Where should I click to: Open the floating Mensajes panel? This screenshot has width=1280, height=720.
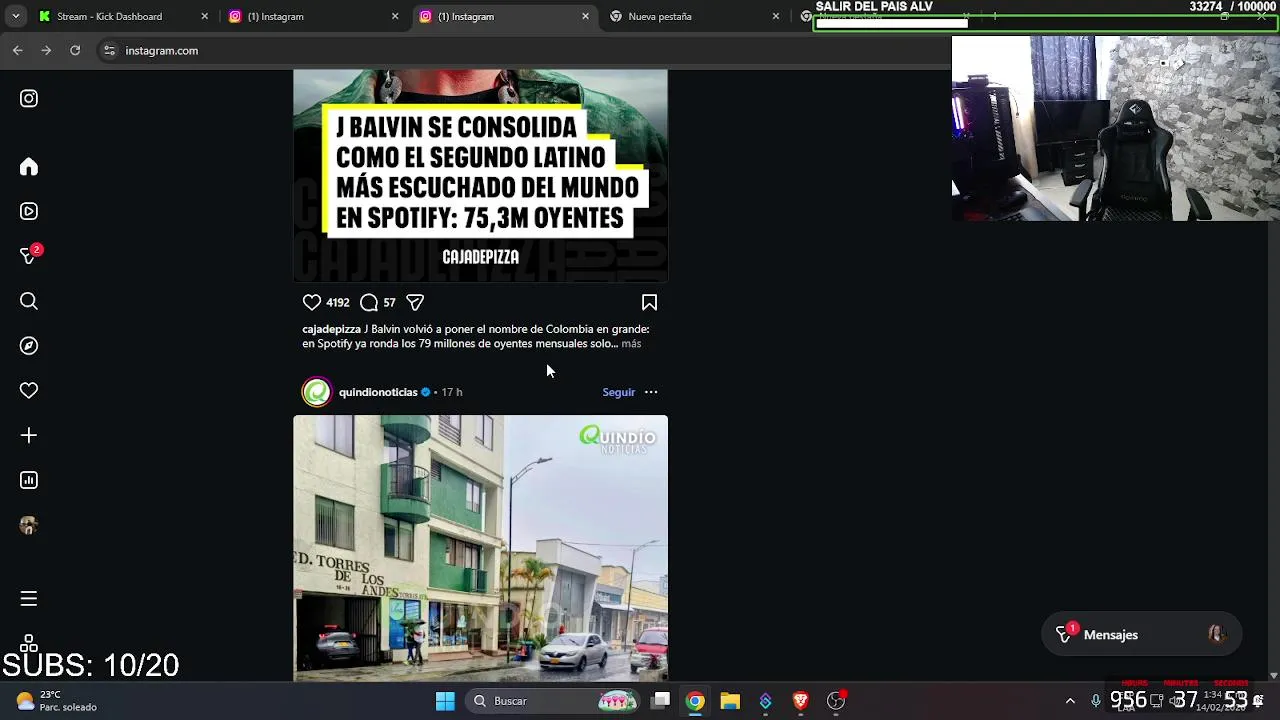tap(1141, 635)
